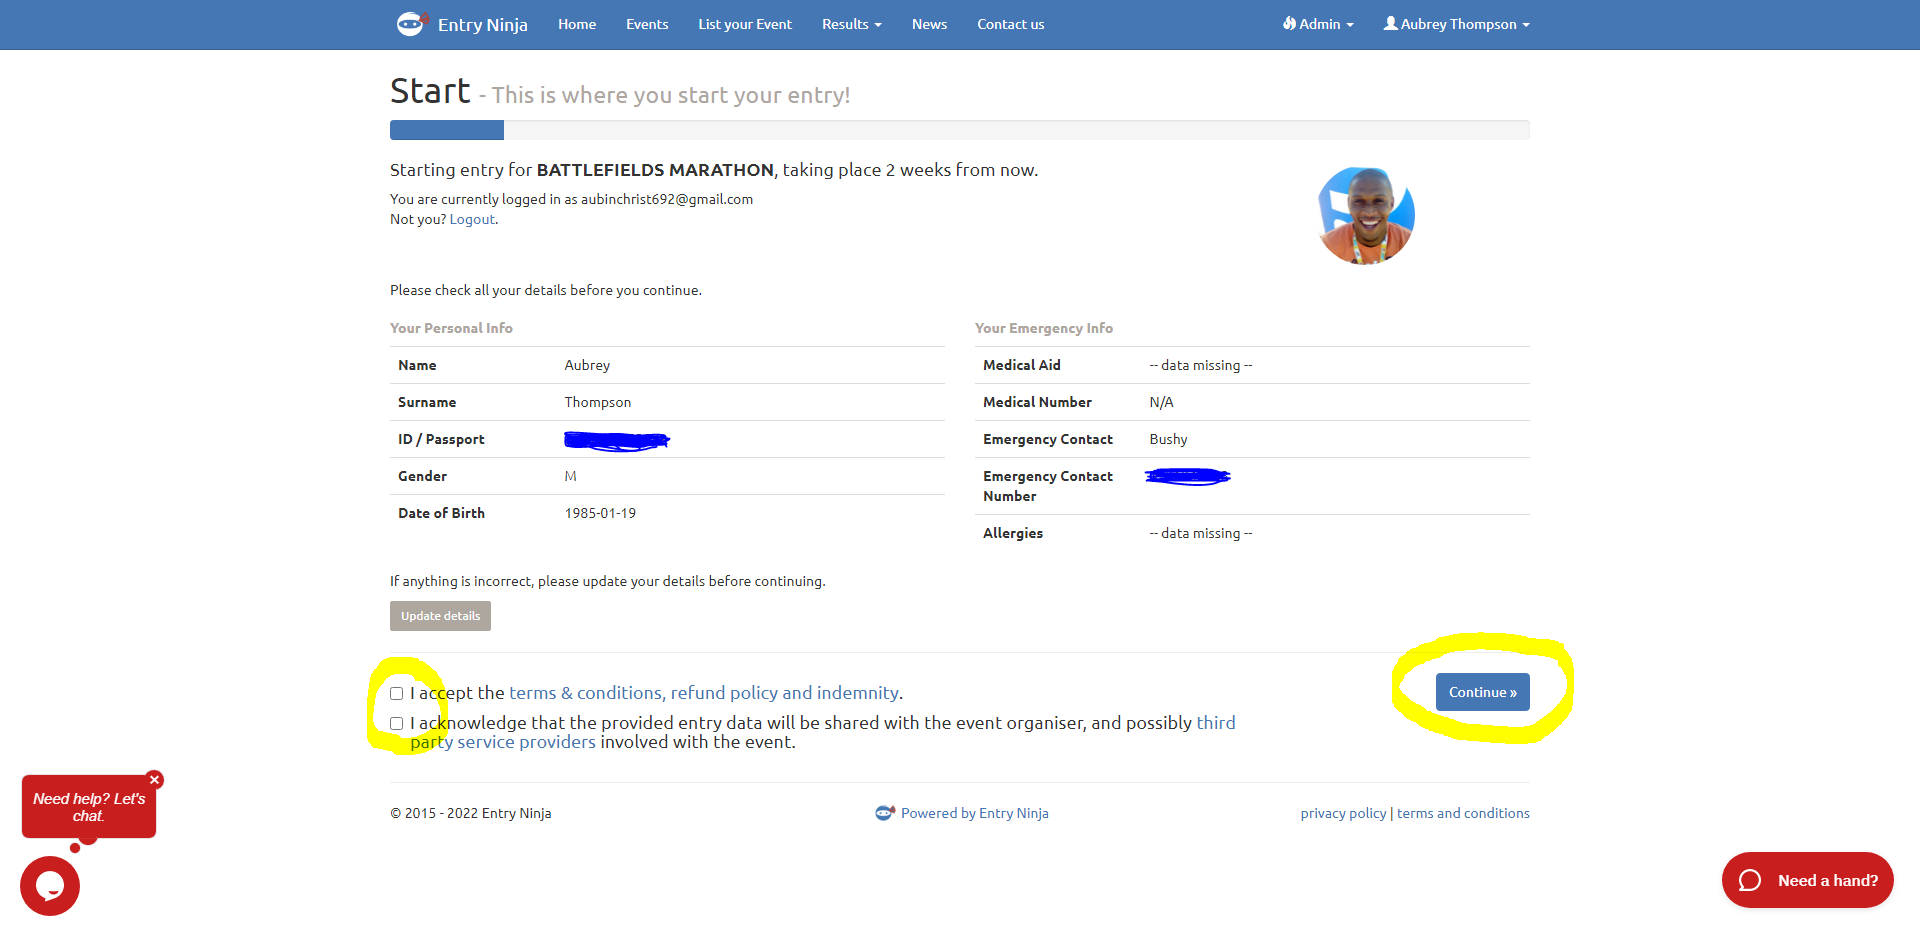1920x933 pixels.
Task: Expand the Aubrey Thompson account menu
Action: [1457, 24]
